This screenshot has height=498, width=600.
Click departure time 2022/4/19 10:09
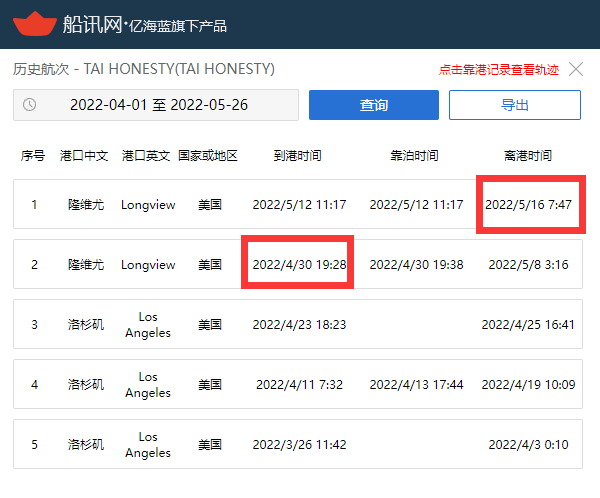click(x=528, y=384)
